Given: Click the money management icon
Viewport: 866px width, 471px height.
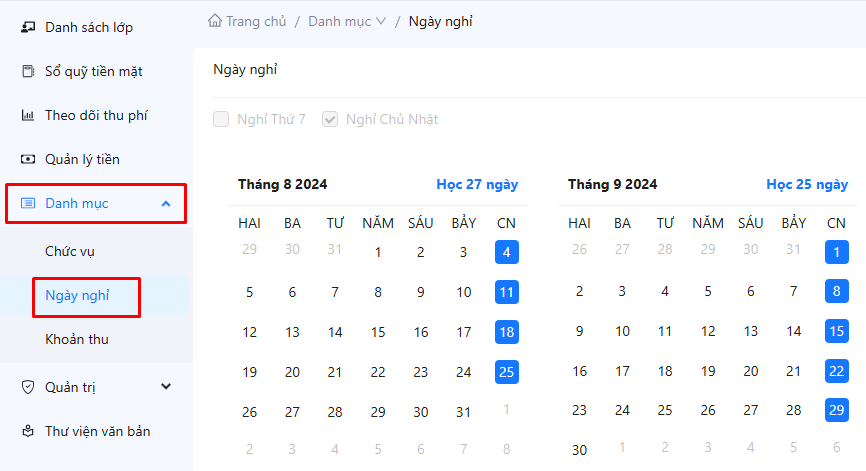Looking at the screenshot, I should [x=28, y=159].
